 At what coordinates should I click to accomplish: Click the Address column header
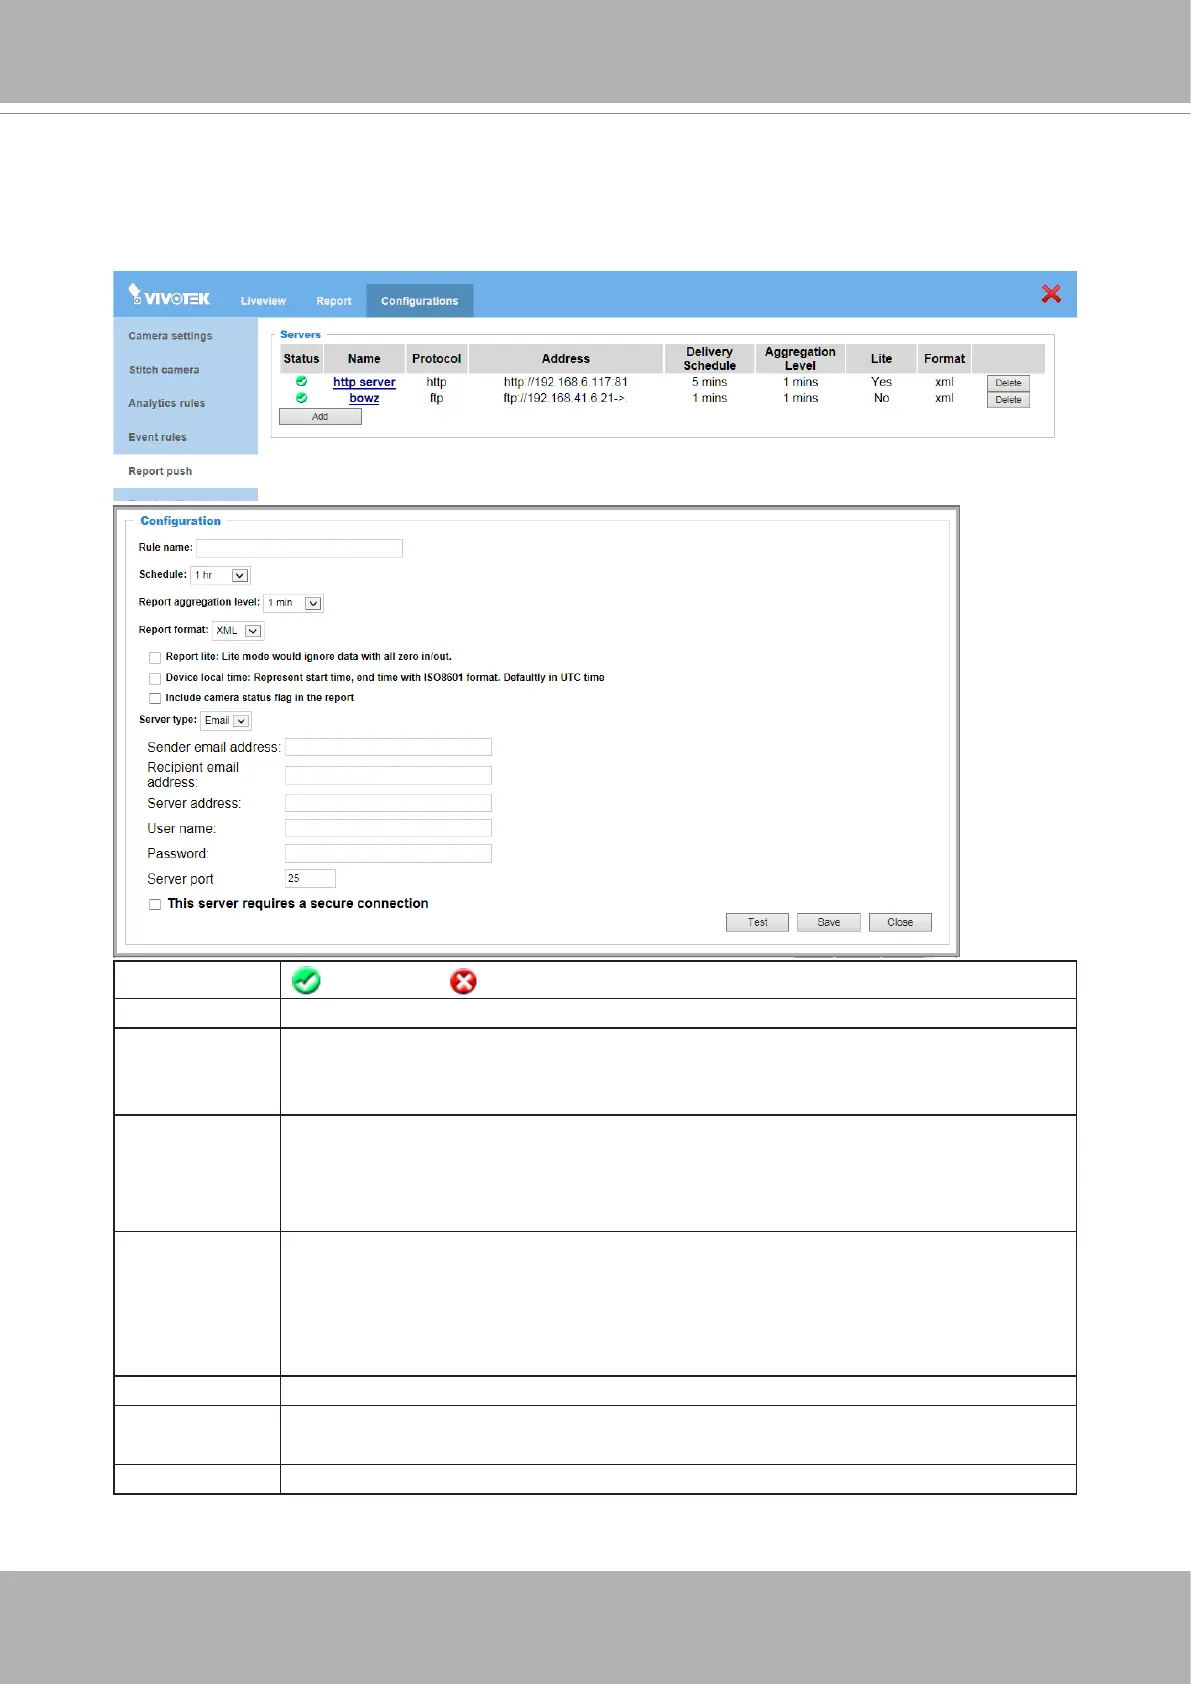pos(566,359)
